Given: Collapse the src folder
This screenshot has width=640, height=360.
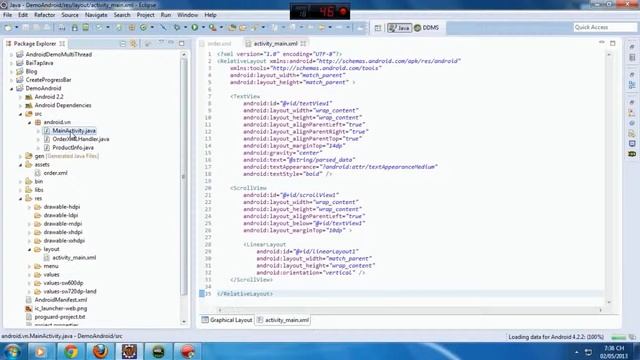Looking at the screenshot, I should pos(20,114).
